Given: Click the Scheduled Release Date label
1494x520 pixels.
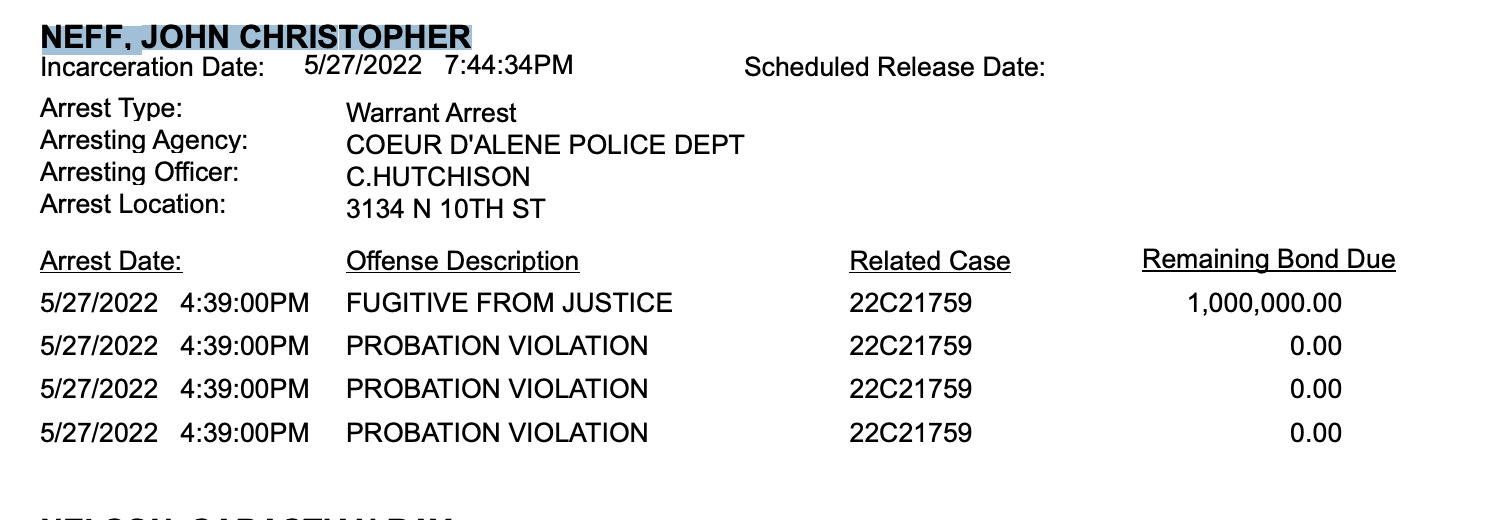Looking at the screenshot, I should point(895,68).
